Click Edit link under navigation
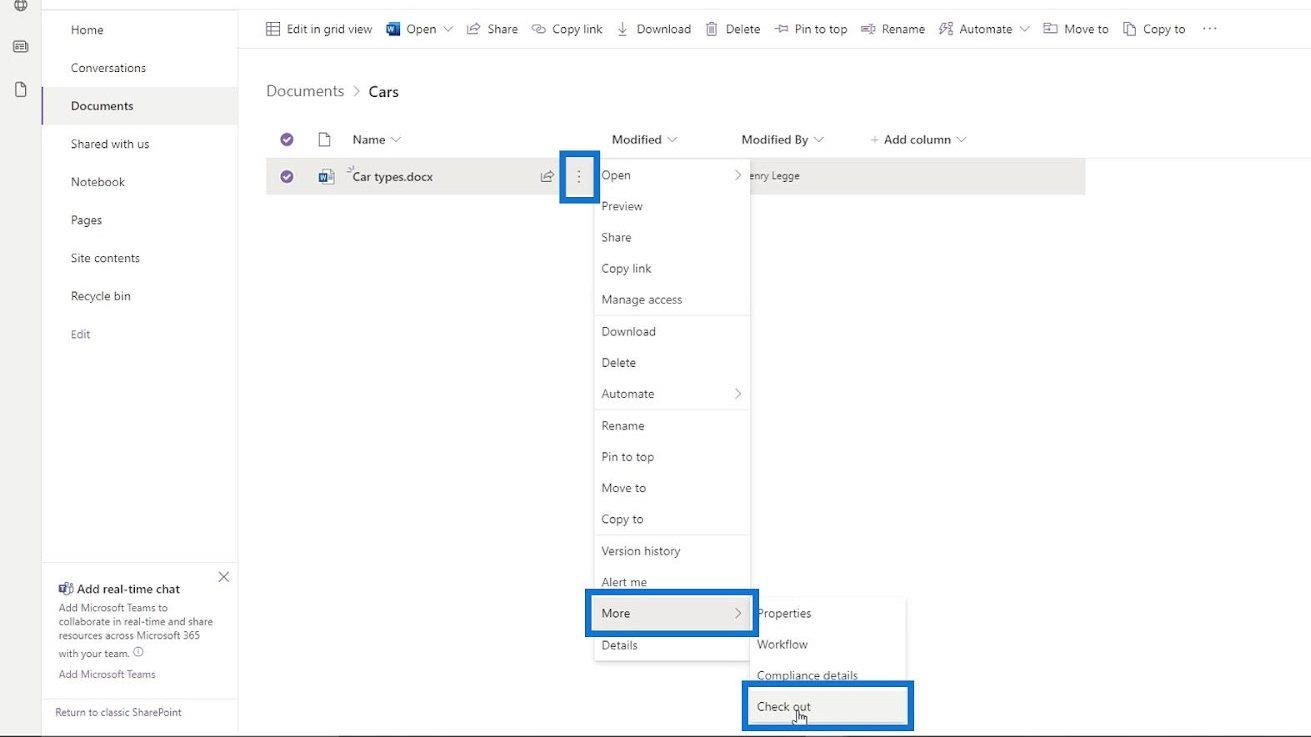This screenshot has height=737, width=1311. (x=81, y=334)
